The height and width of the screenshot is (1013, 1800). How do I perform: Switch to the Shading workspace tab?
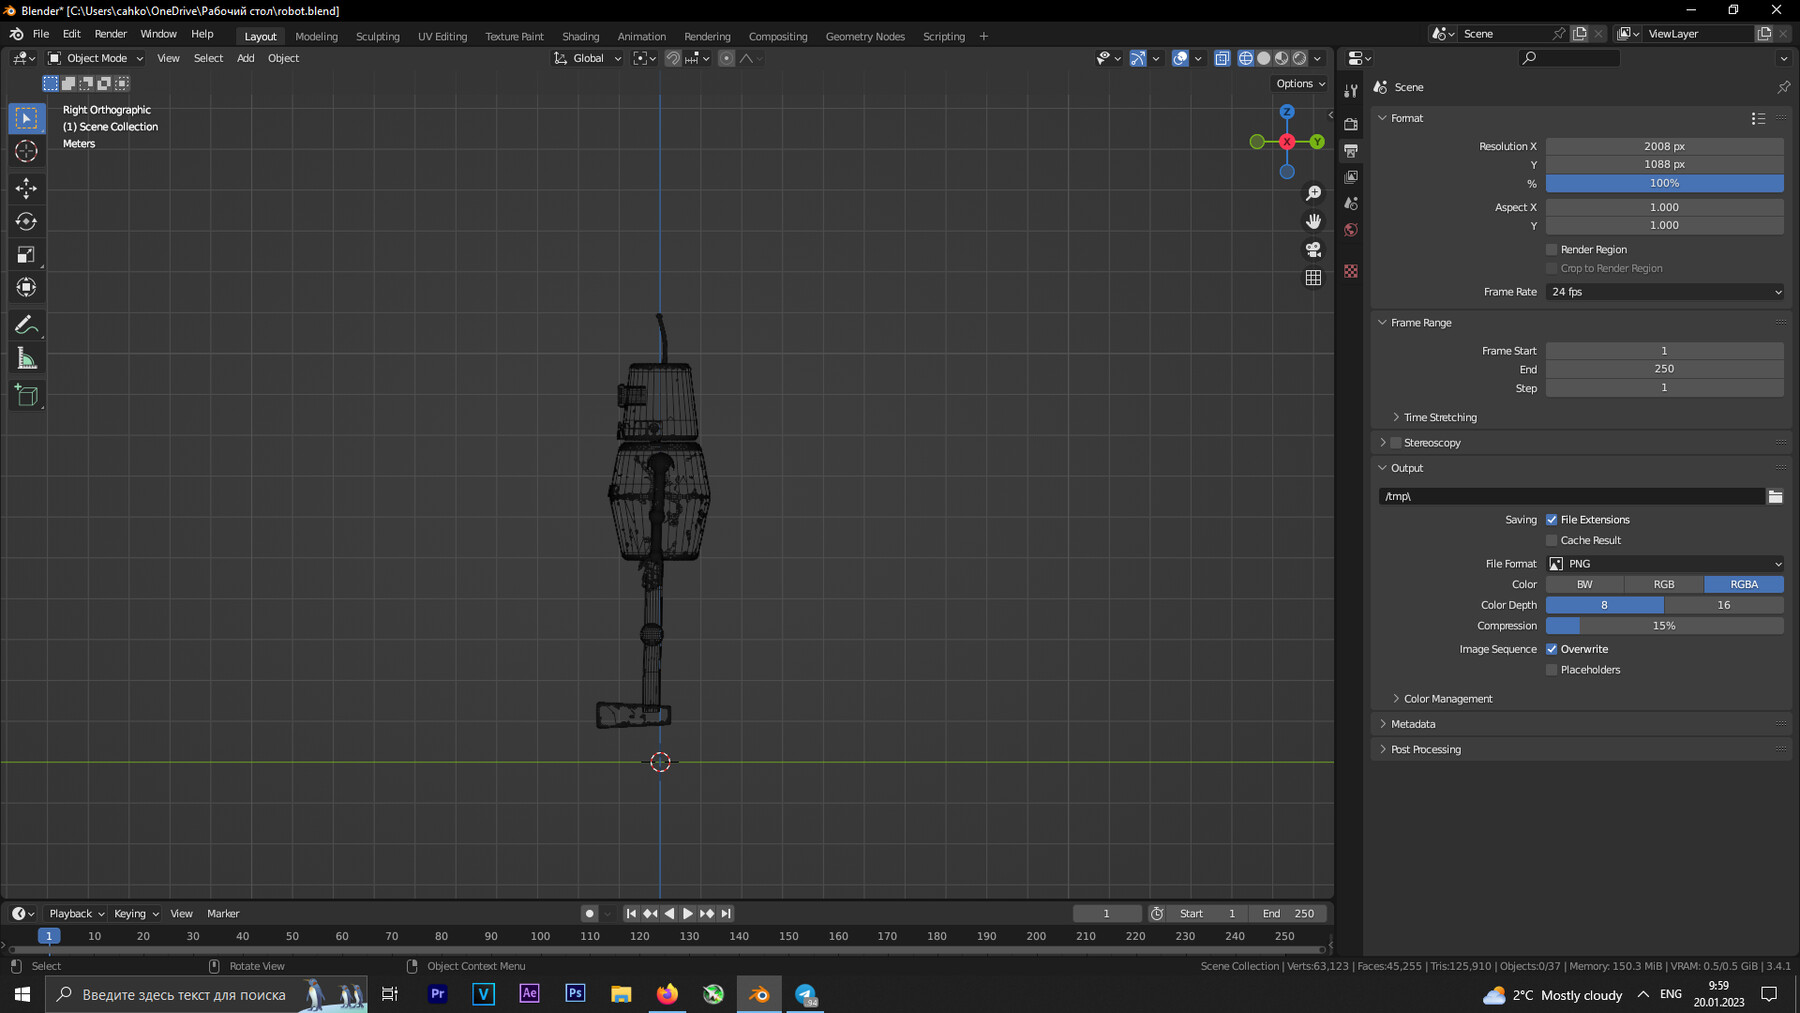(580, 36)
